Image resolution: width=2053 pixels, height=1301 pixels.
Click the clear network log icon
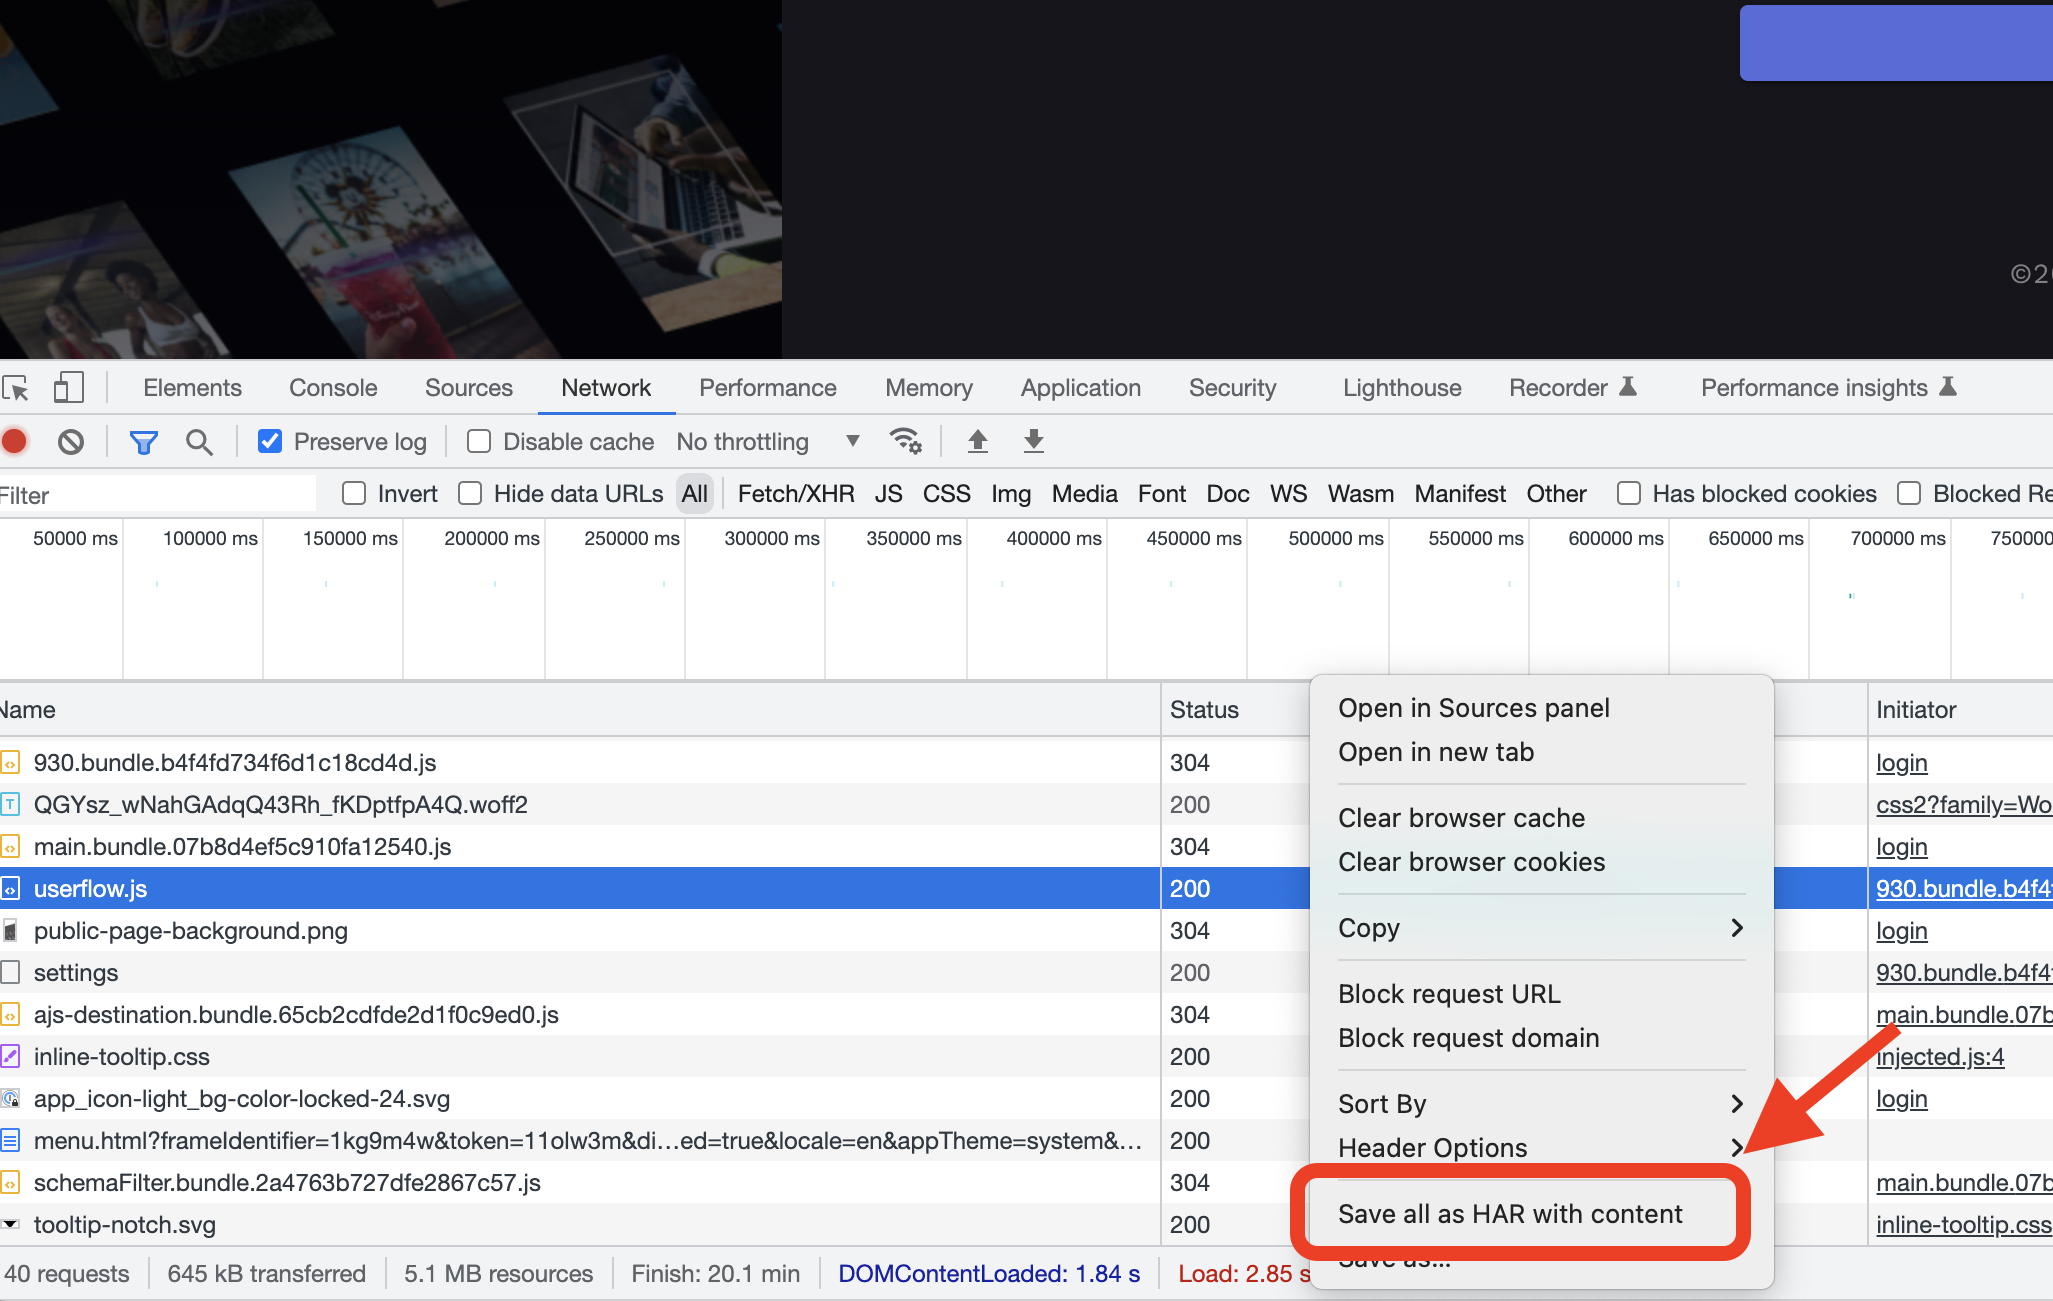coord(70,441)
